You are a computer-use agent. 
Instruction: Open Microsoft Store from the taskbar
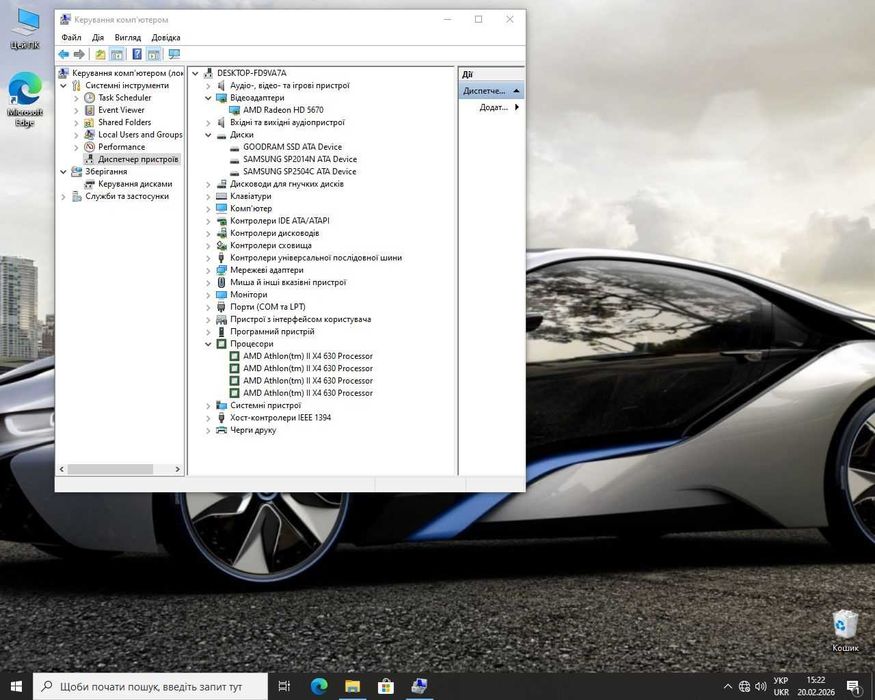pyautogui.click(x=386, y=686)
